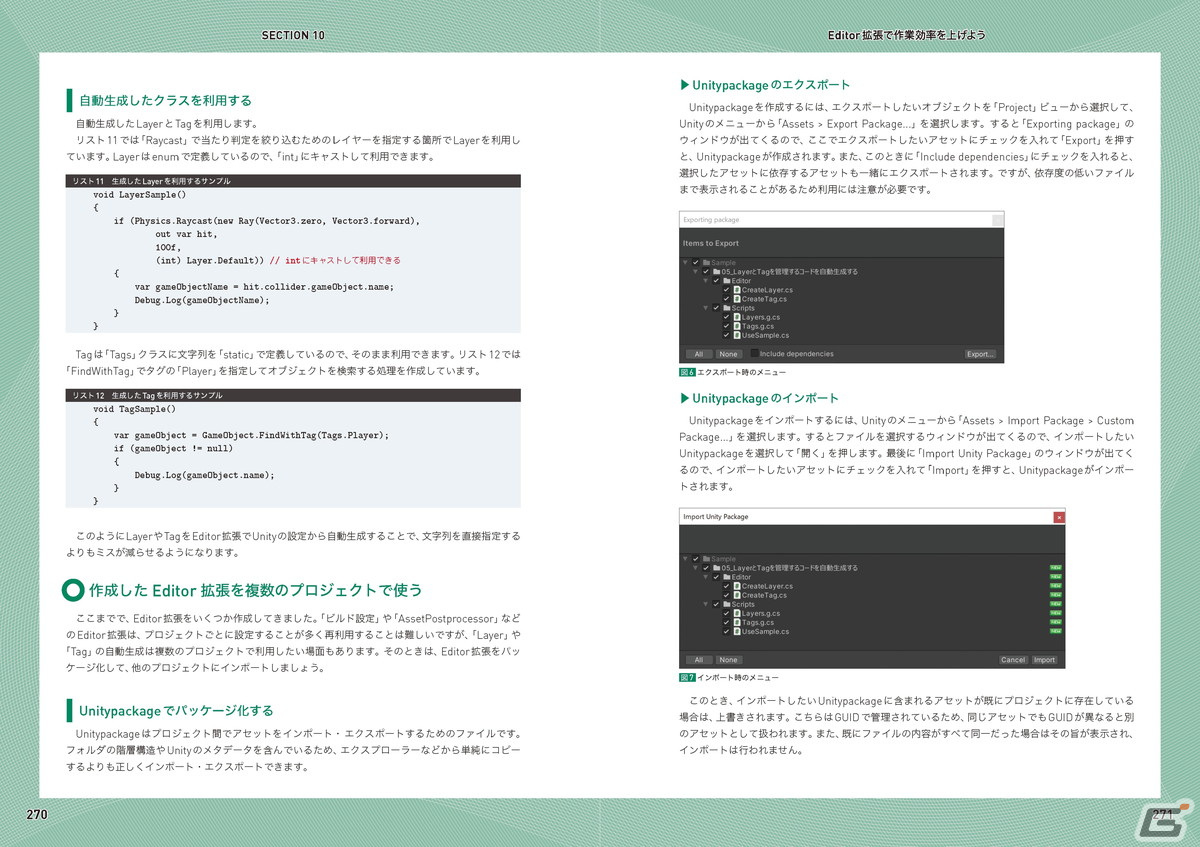Enable Include dependencies checkbox
This screenshot has height=847, width=1200.
coord(755,353)
